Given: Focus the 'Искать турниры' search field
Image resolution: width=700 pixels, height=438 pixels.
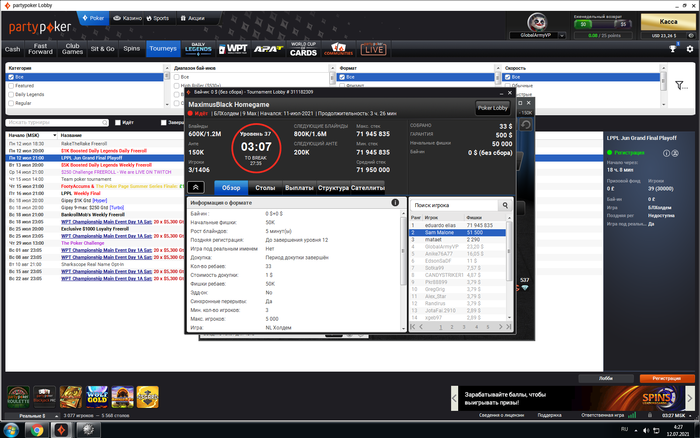Looking at the screenshot, I should (x=57, y=122).
